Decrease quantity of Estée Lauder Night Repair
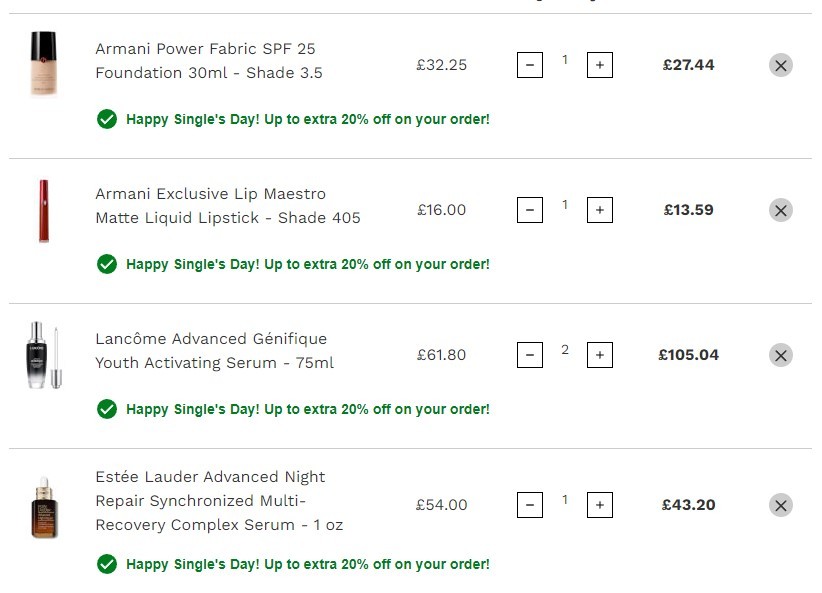The height and width of the screenshot is (593, 822). pos(529,505)
